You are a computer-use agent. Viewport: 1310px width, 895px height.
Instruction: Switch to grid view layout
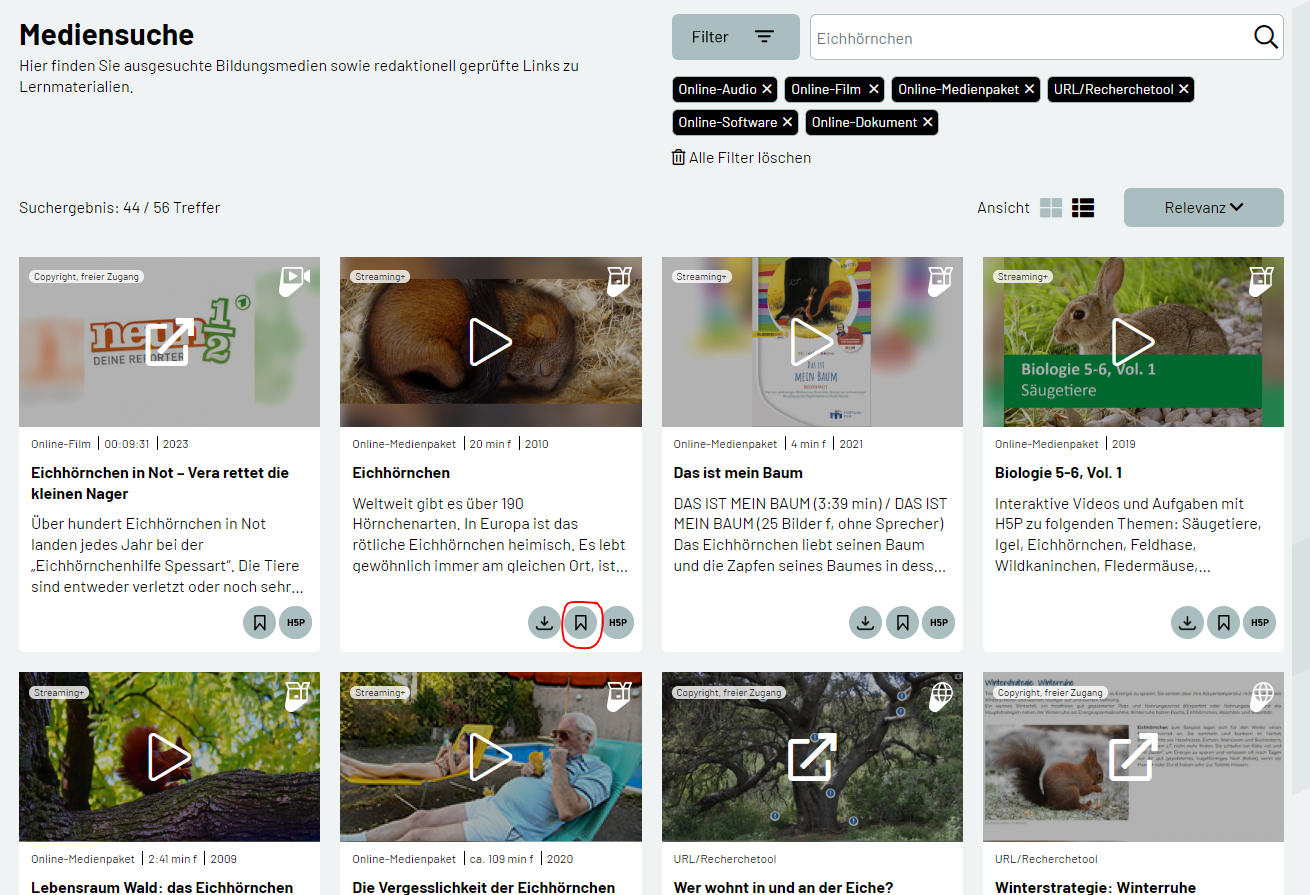1051,208
